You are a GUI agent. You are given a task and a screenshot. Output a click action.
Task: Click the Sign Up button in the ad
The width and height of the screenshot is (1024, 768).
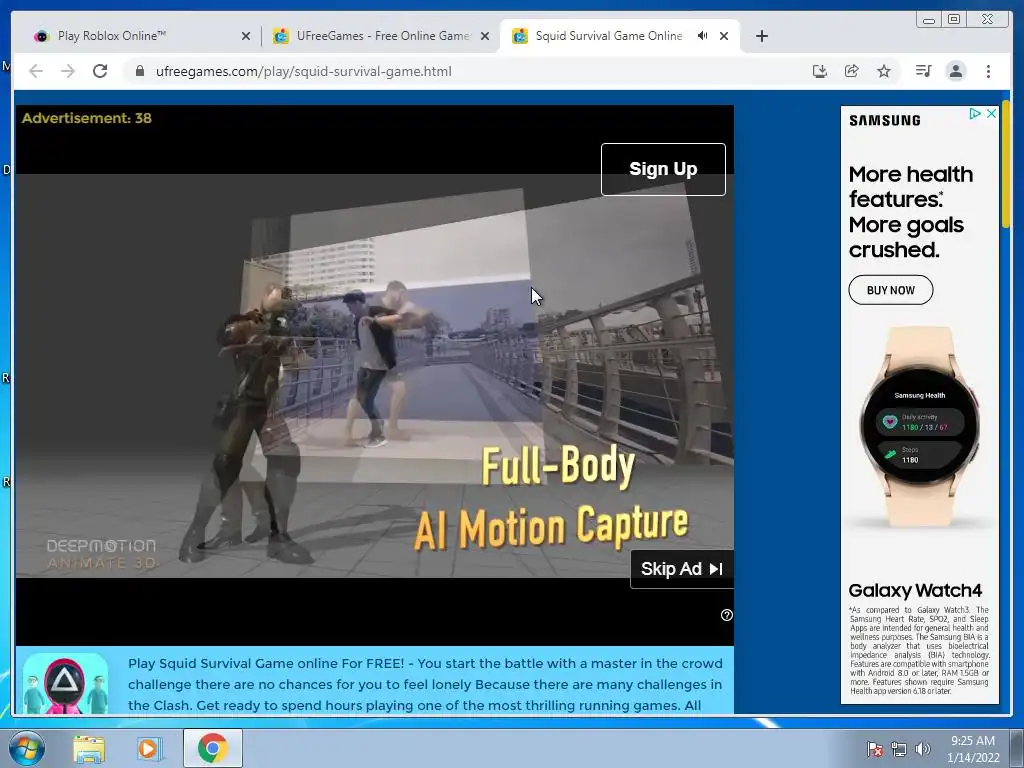coord(663,169)
